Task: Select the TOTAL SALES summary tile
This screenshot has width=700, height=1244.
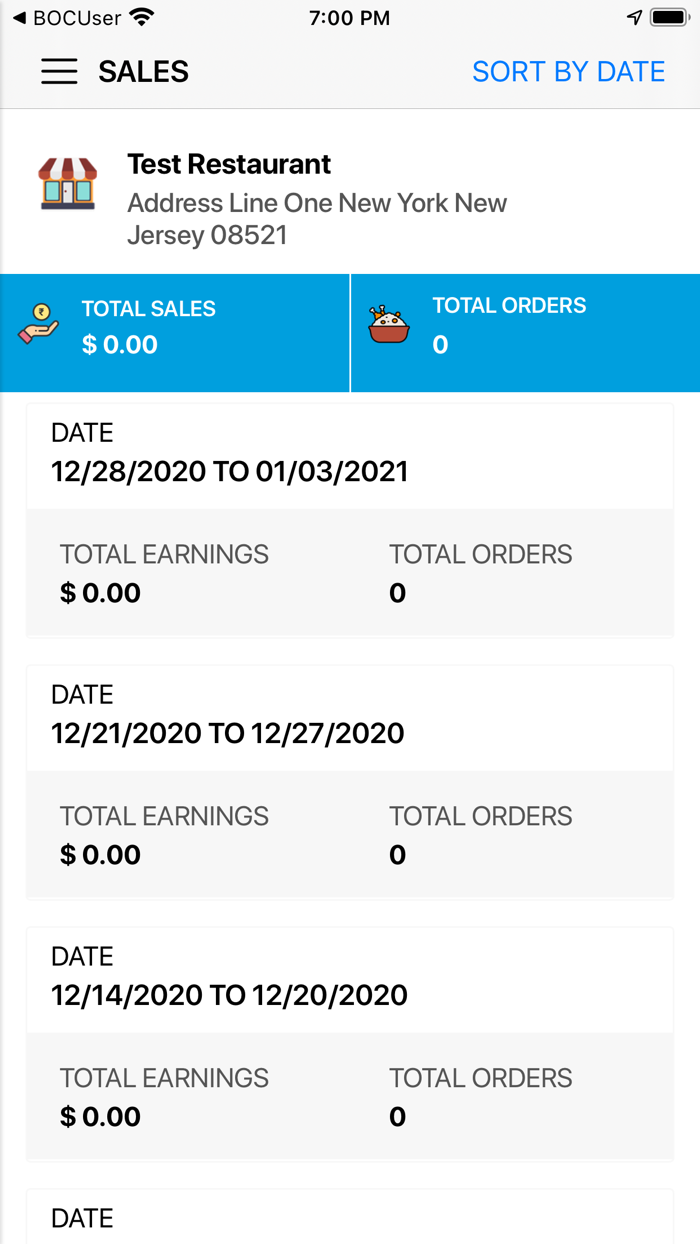Action: [175, 333]
